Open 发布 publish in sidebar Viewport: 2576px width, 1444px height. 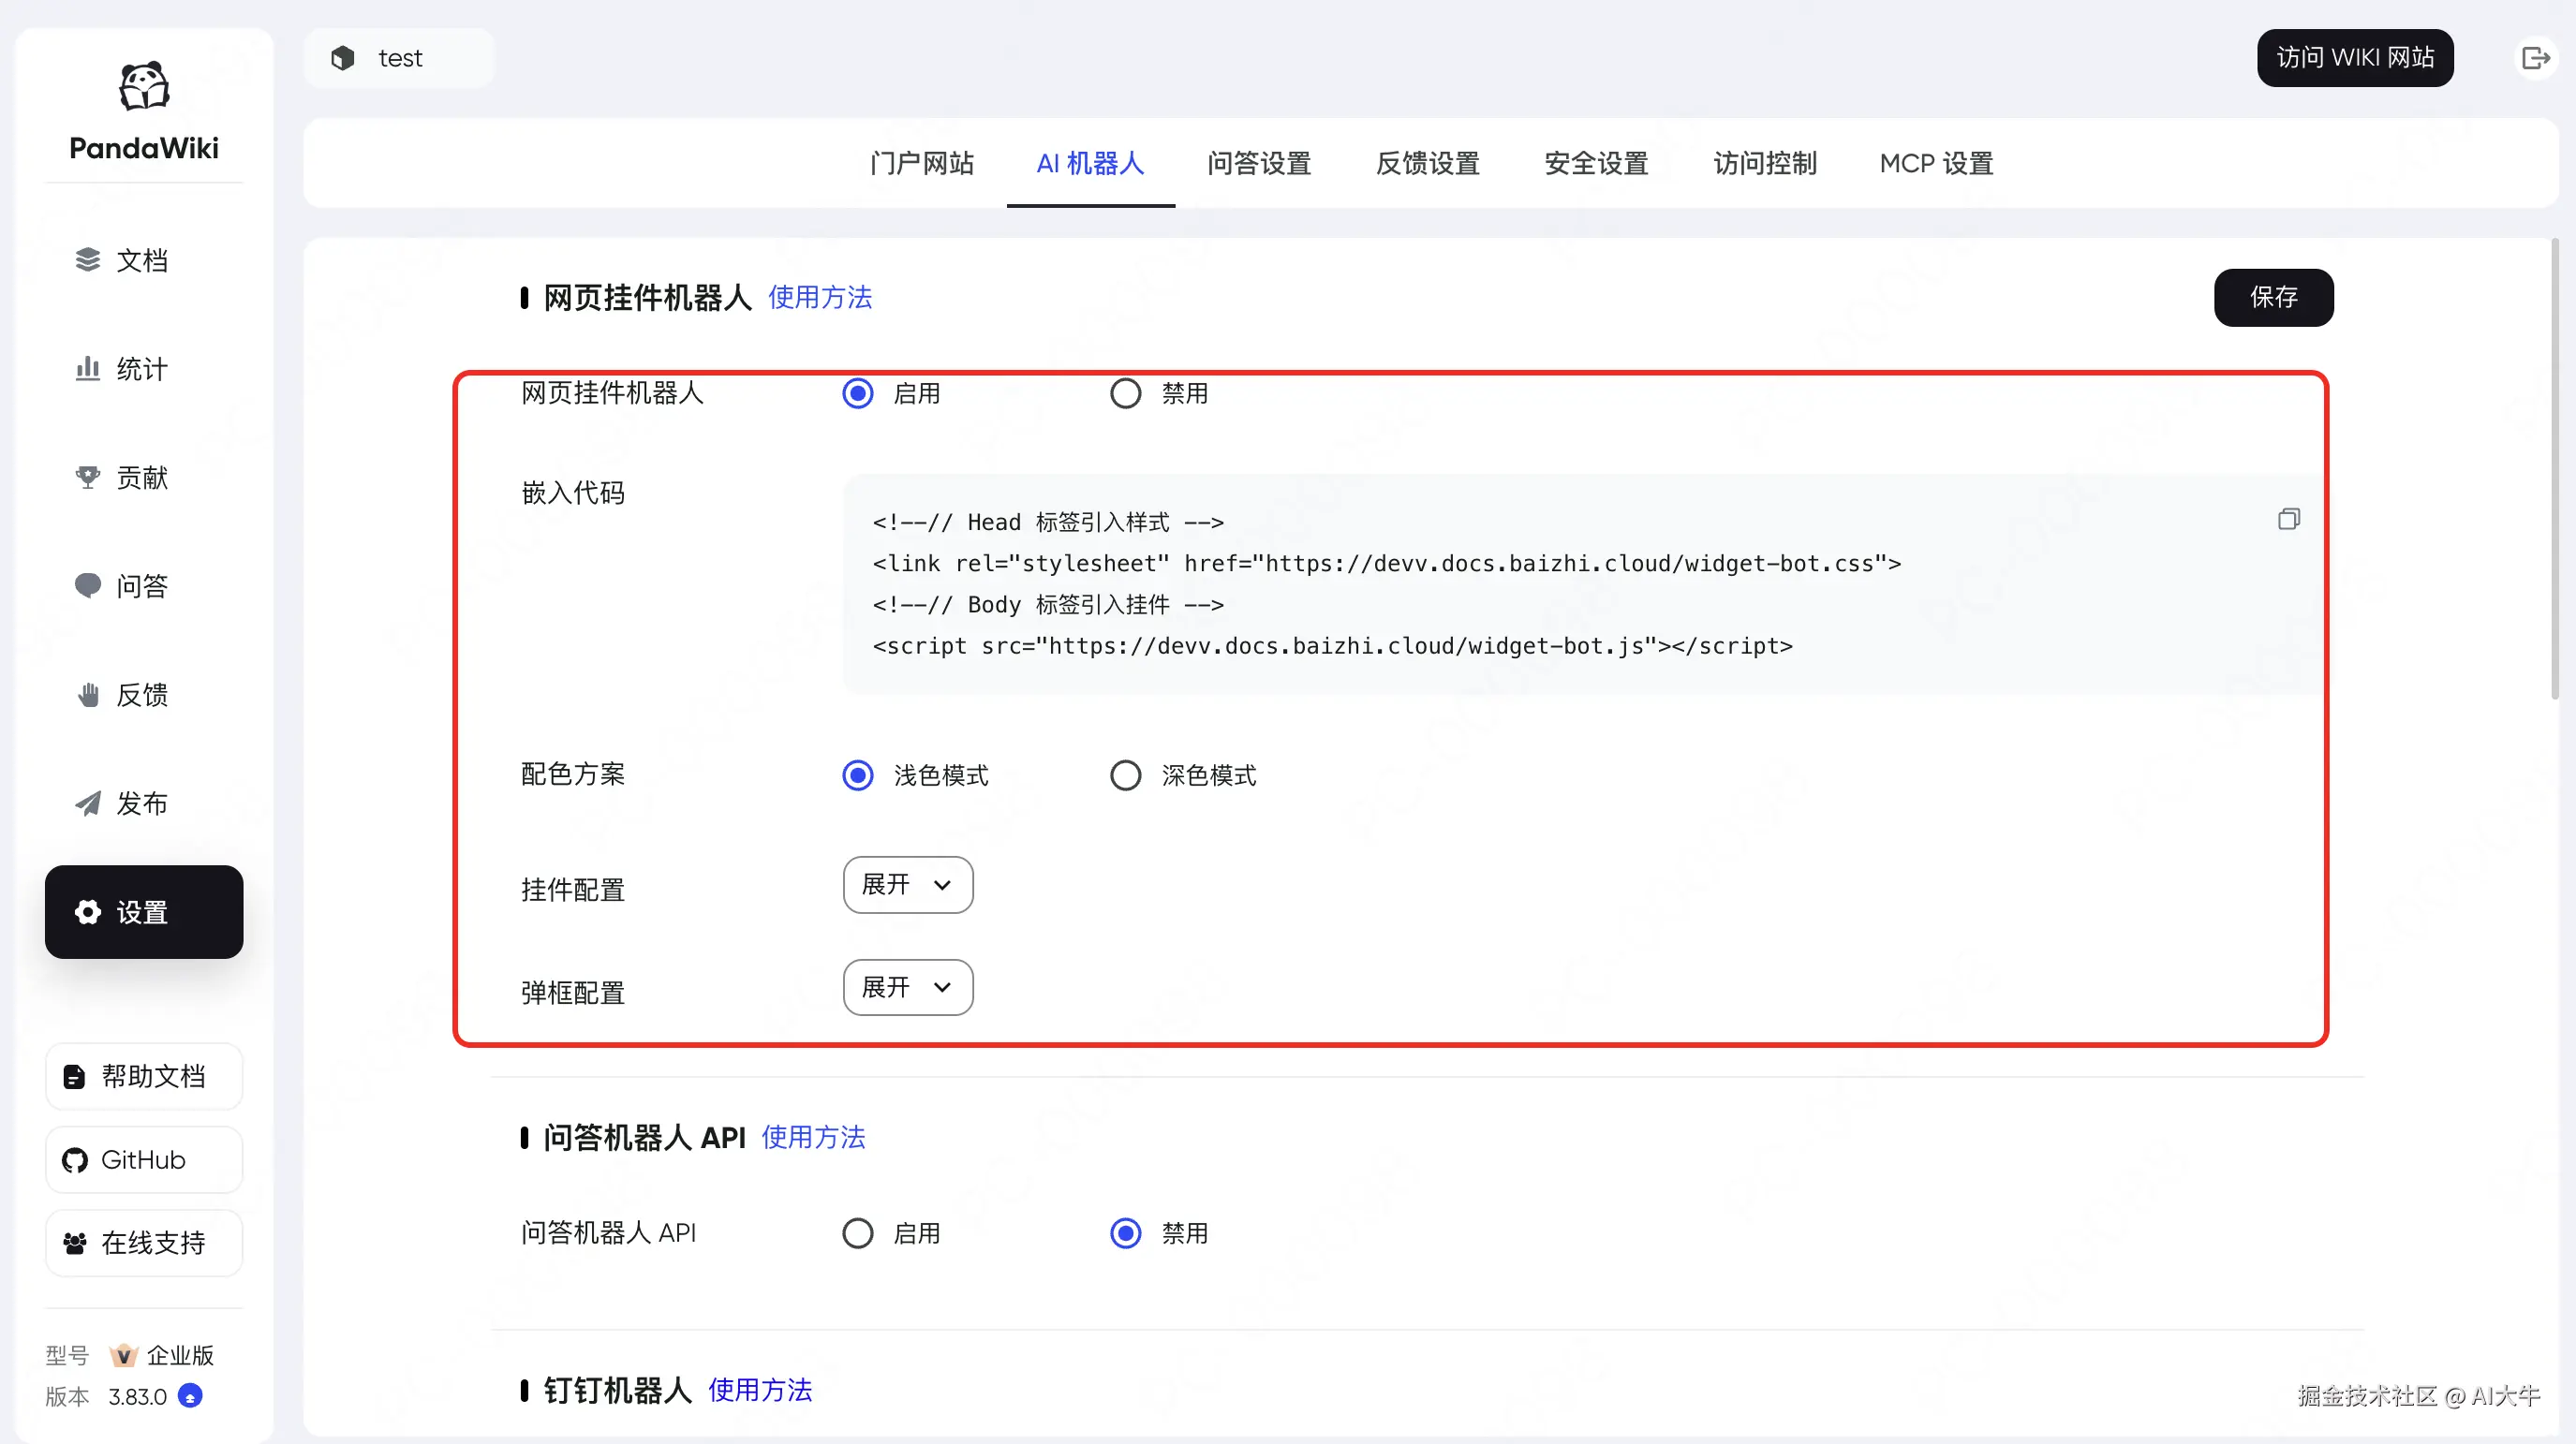[x=122, y=803]
